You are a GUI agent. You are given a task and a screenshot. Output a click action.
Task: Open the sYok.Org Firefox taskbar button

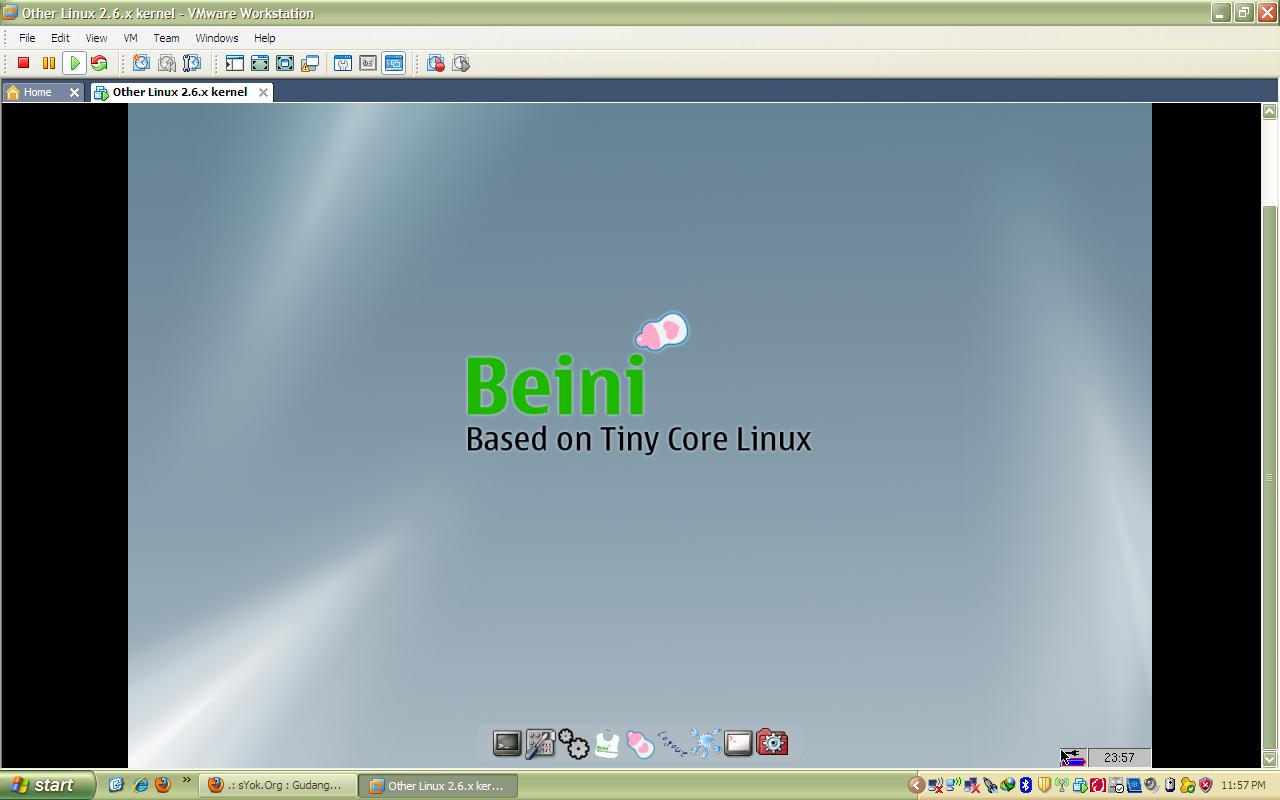(x=278, y=785)
